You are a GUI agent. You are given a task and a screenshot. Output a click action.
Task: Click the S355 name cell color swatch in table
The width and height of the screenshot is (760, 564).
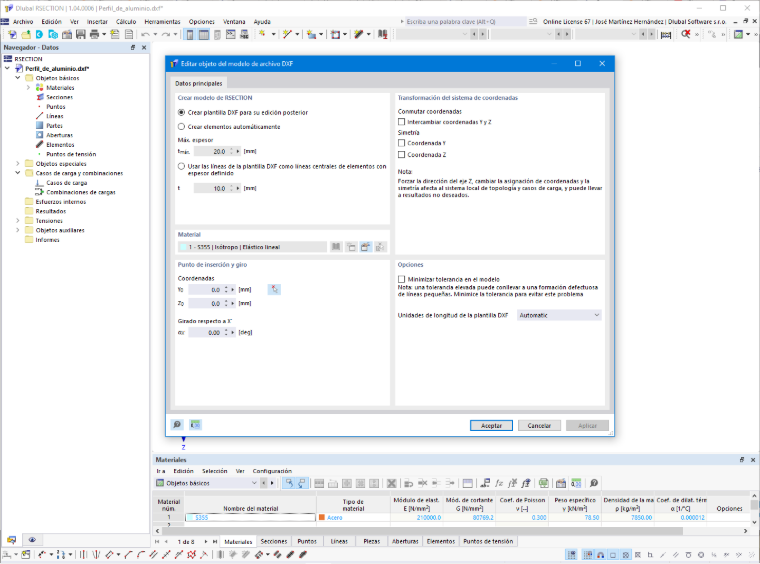pos(190,517)
